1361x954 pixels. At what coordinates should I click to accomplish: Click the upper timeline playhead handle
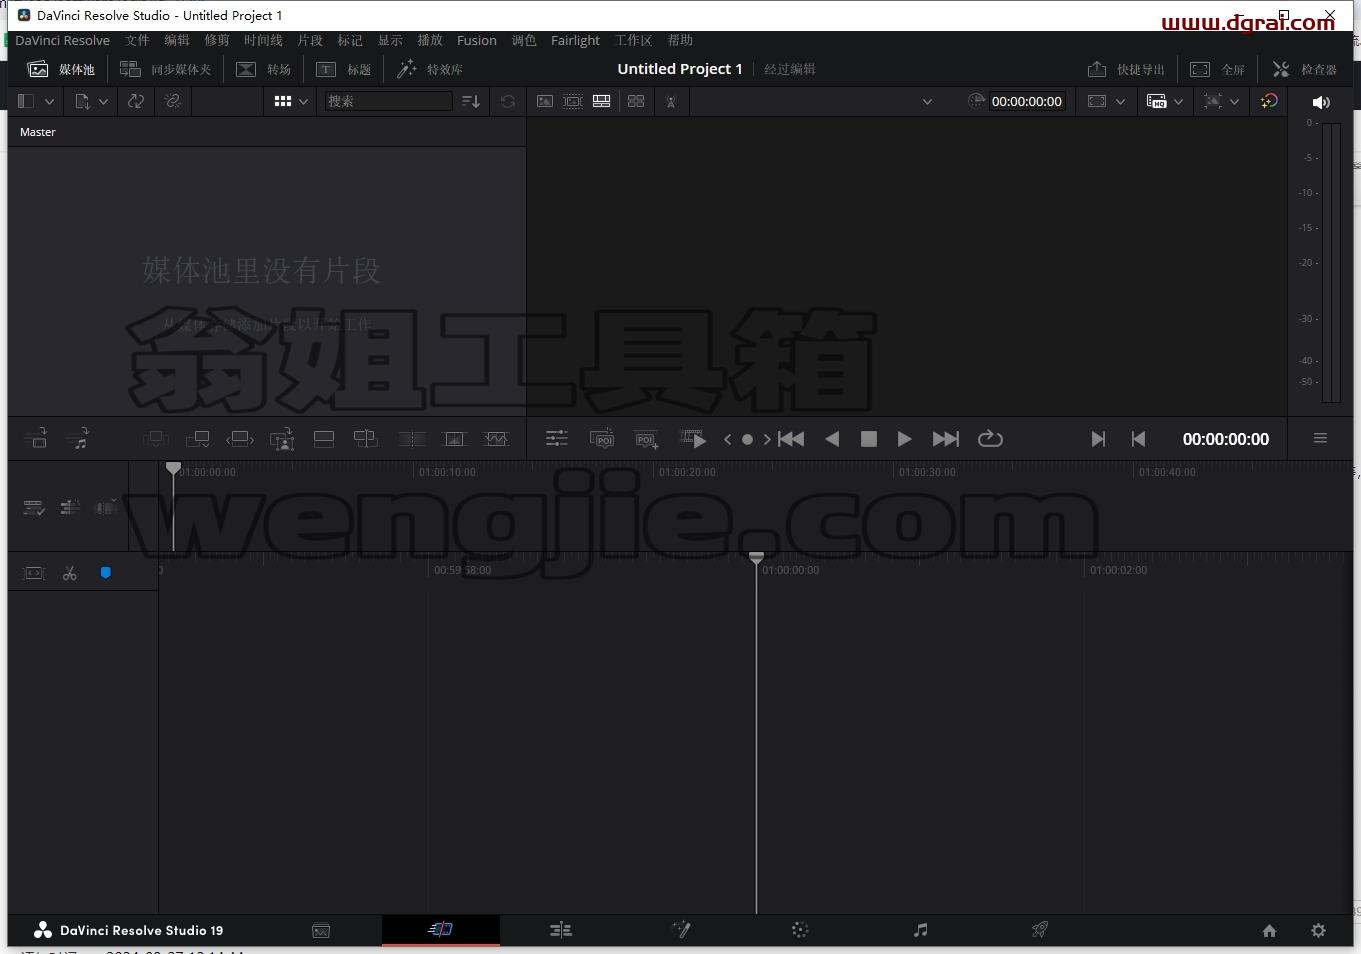coord(173,467)
